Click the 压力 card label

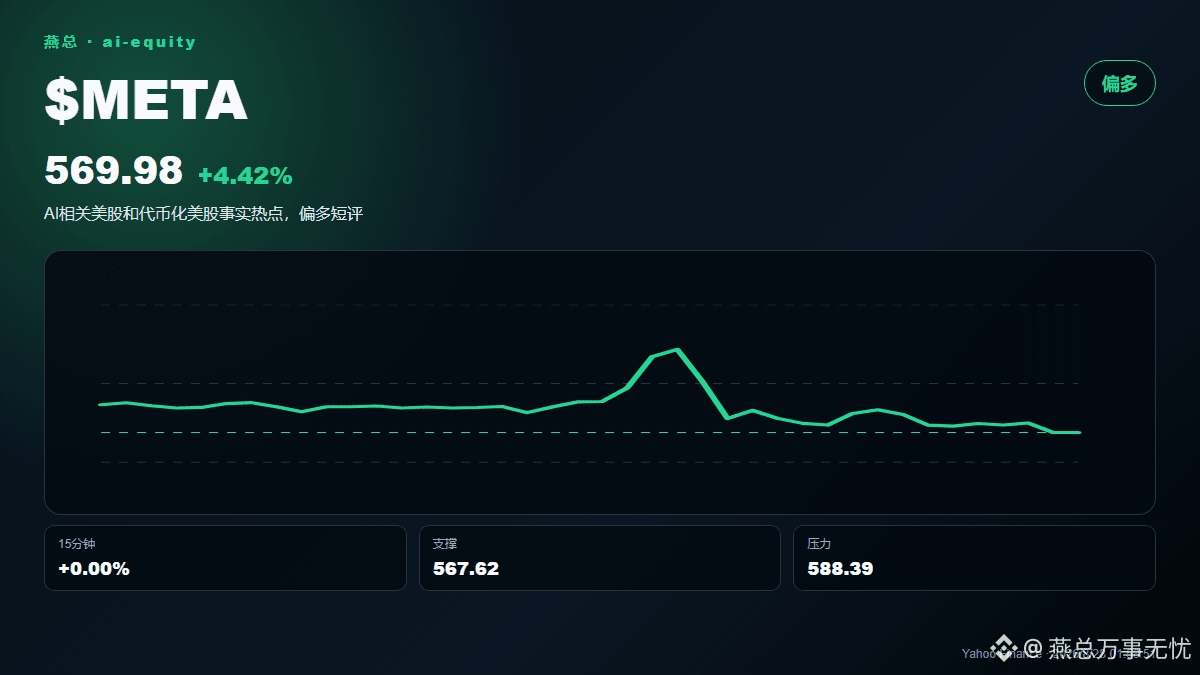click(x=819, y=544)
